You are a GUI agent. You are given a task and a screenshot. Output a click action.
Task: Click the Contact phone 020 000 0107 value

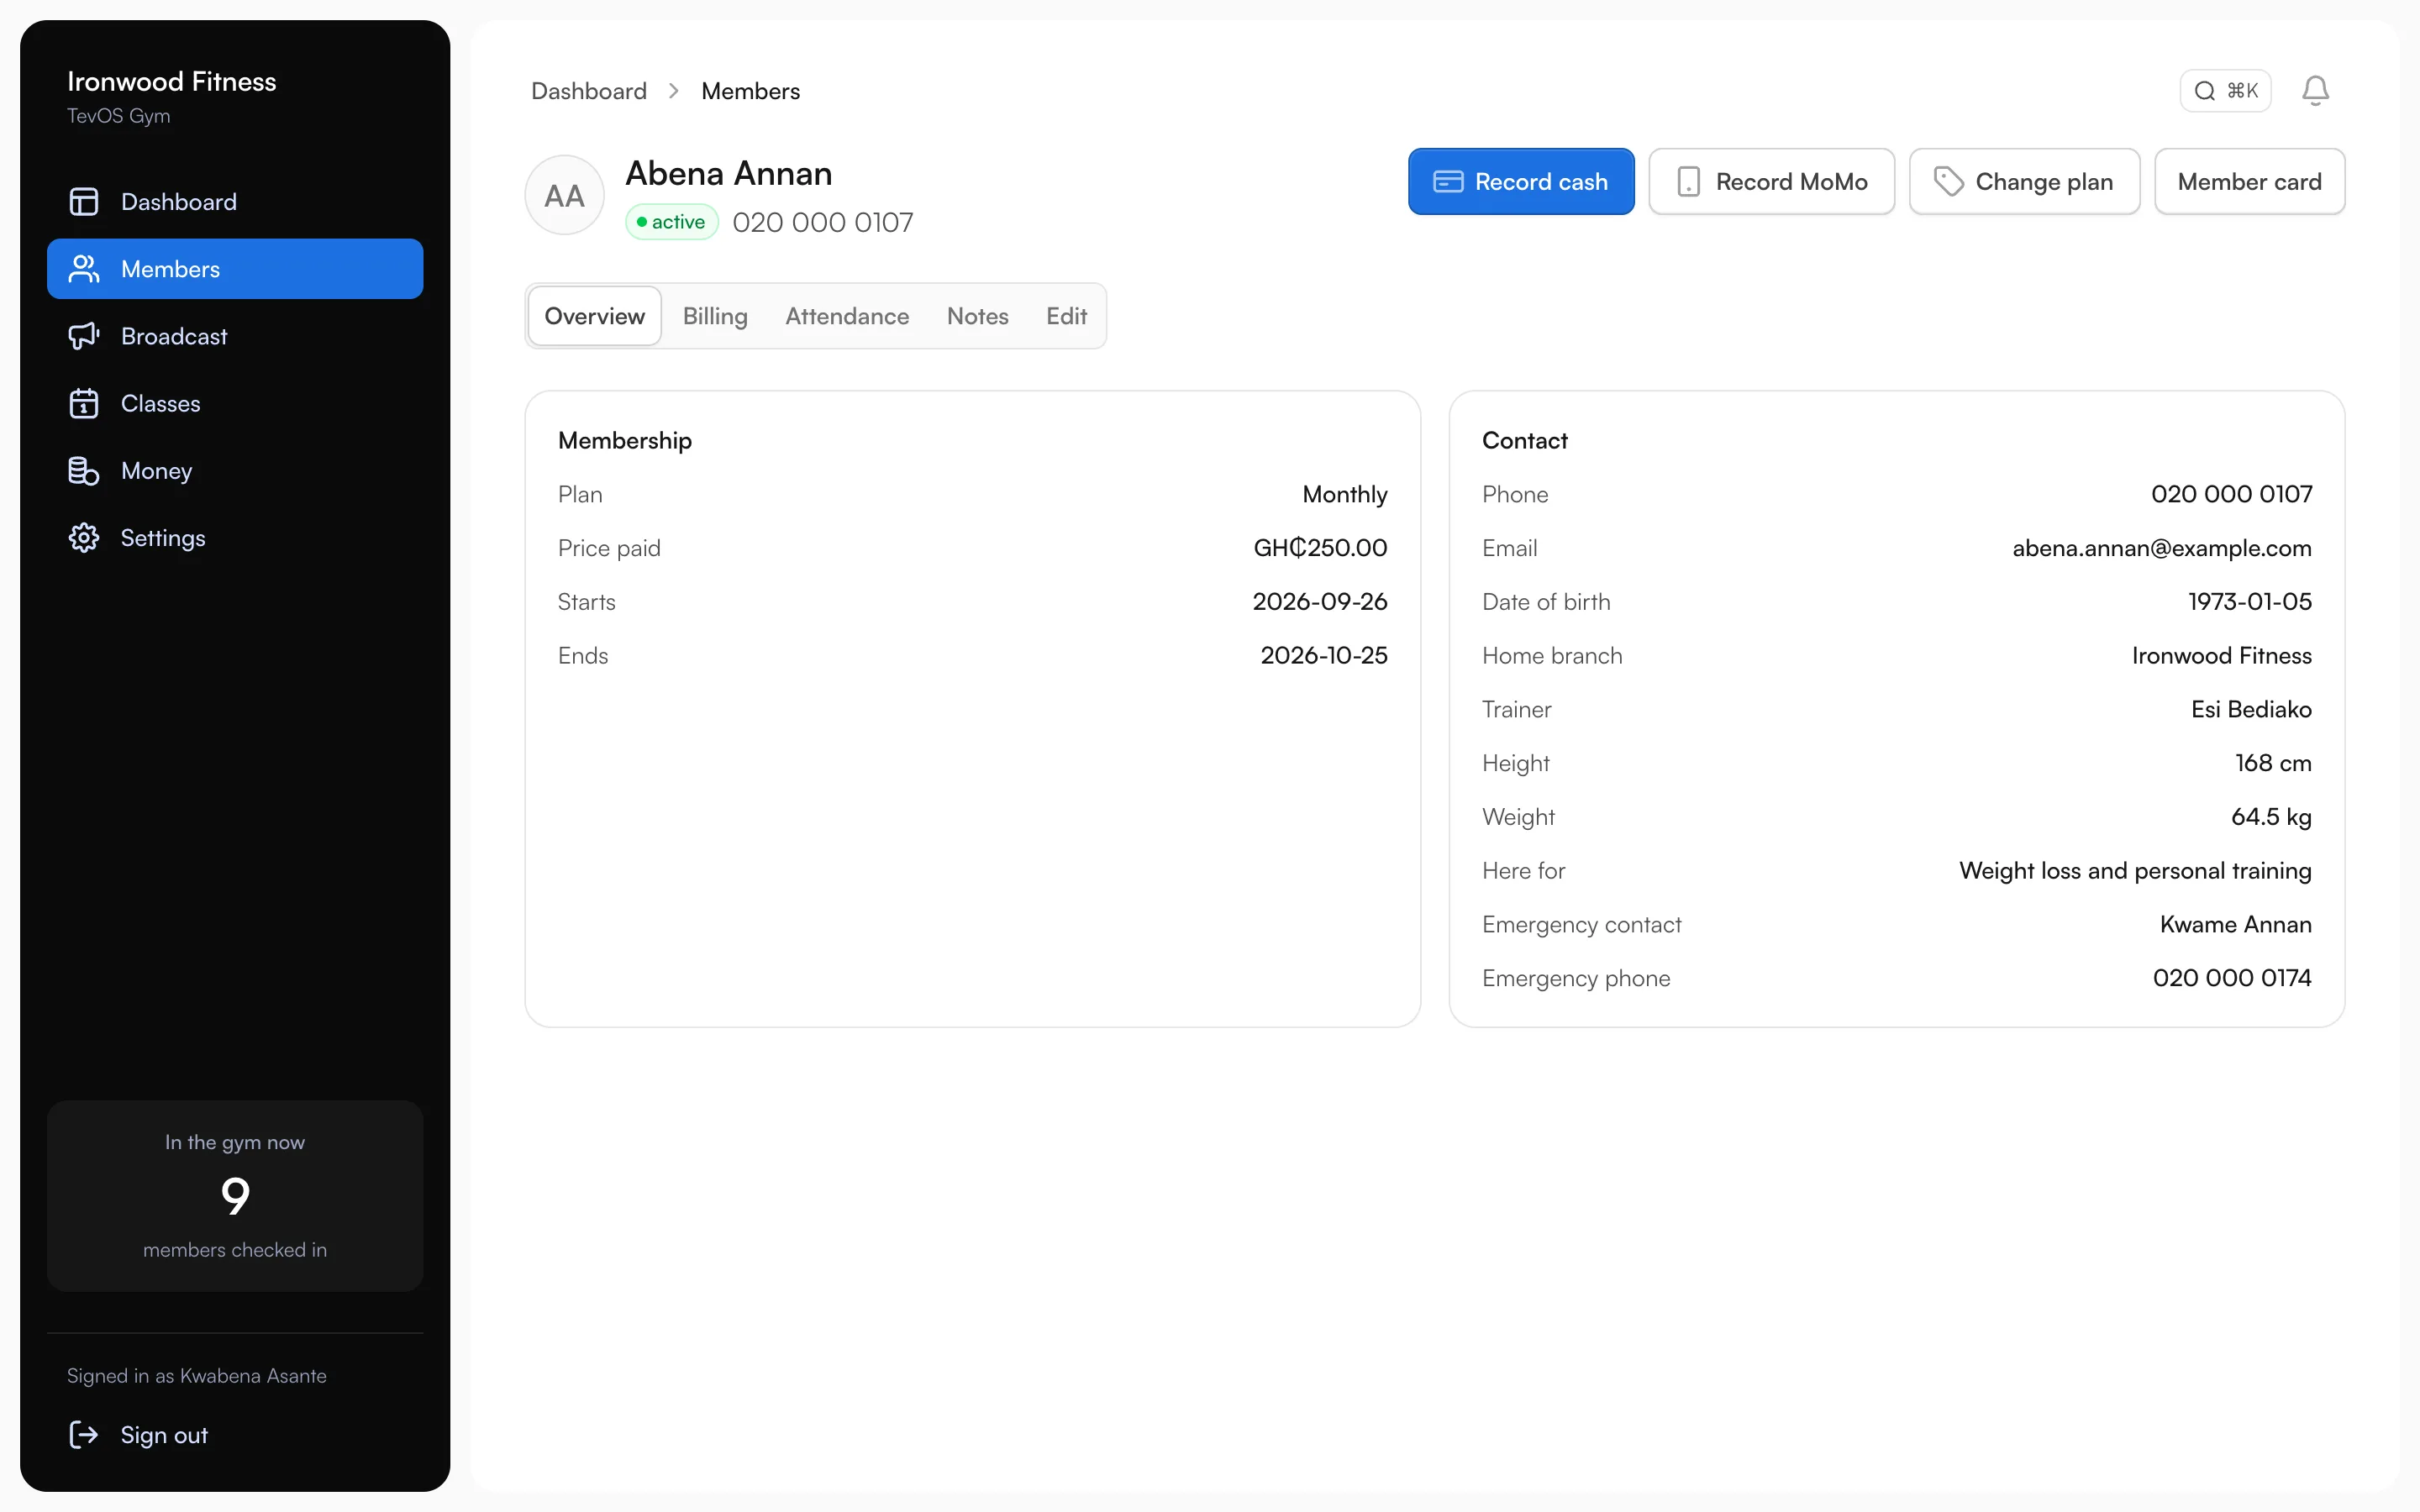(2232, 494)
